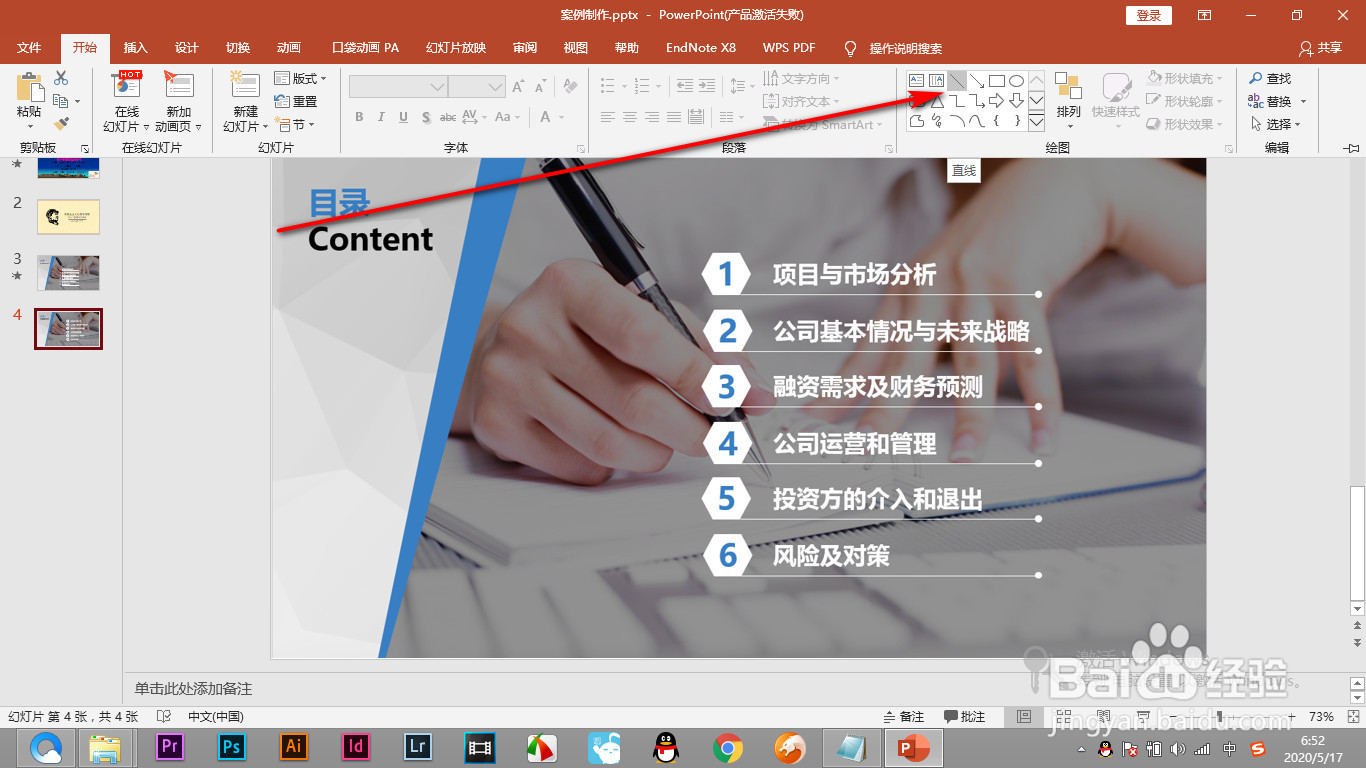Switch to the Insert tab

[135, 48]
